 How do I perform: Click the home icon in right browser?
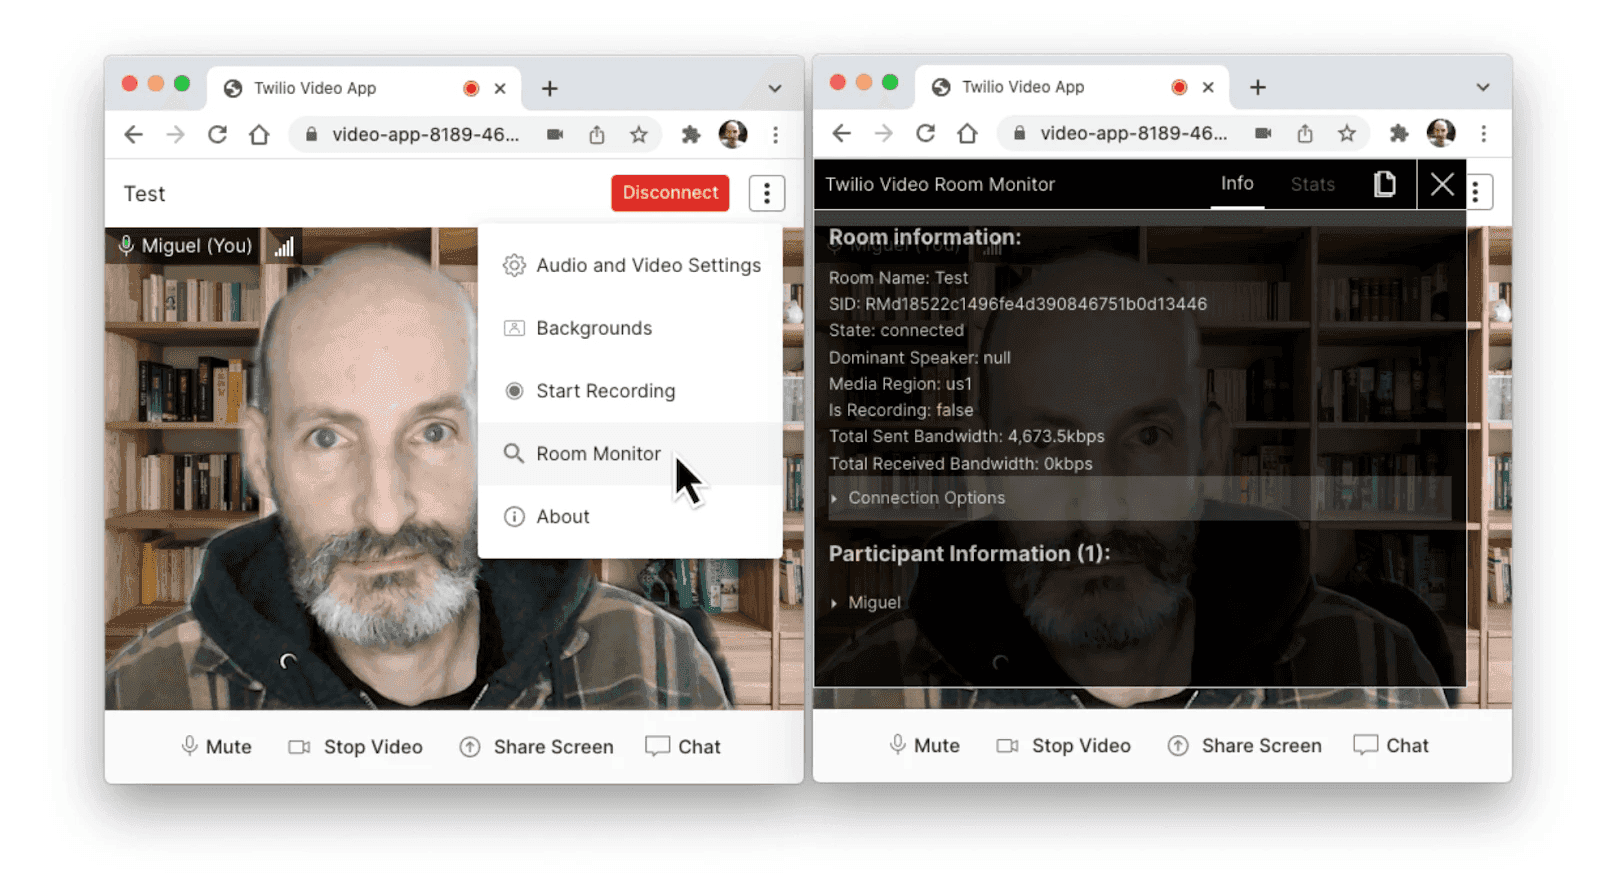[x=967, y=133]
